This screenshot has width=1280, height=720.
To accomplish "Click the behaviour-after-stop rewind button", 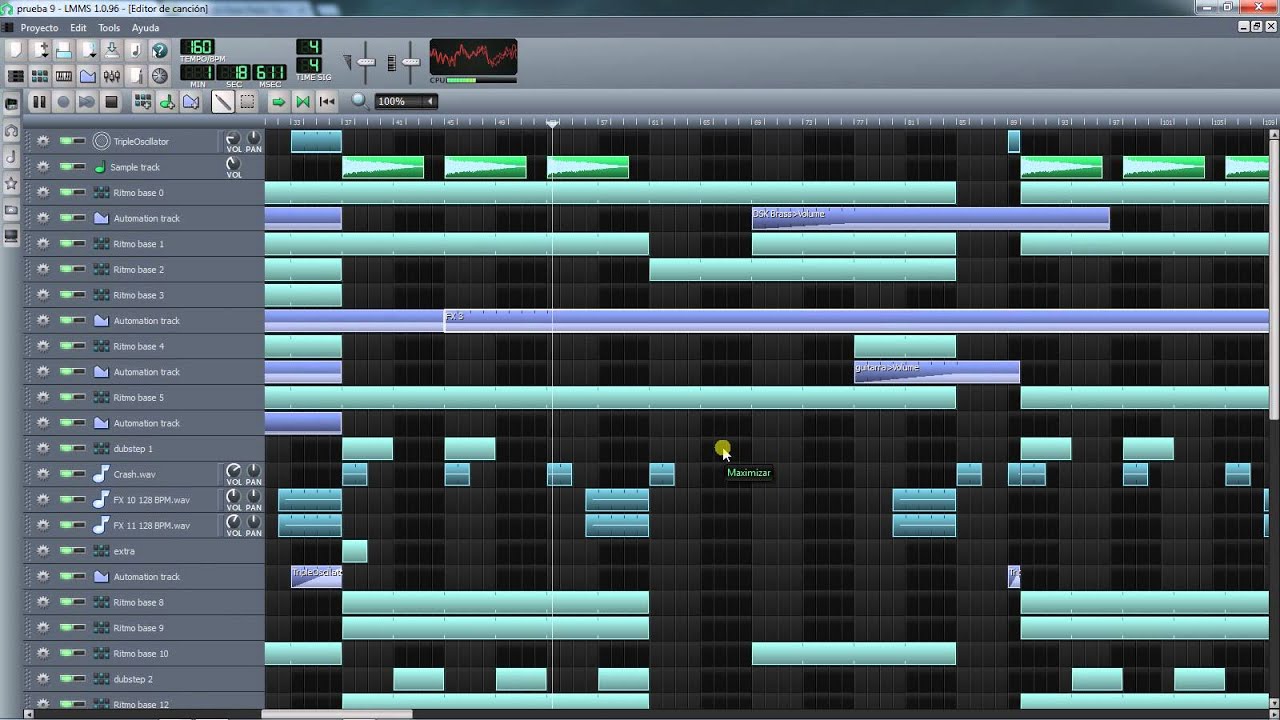I will [x=327, y=101].
